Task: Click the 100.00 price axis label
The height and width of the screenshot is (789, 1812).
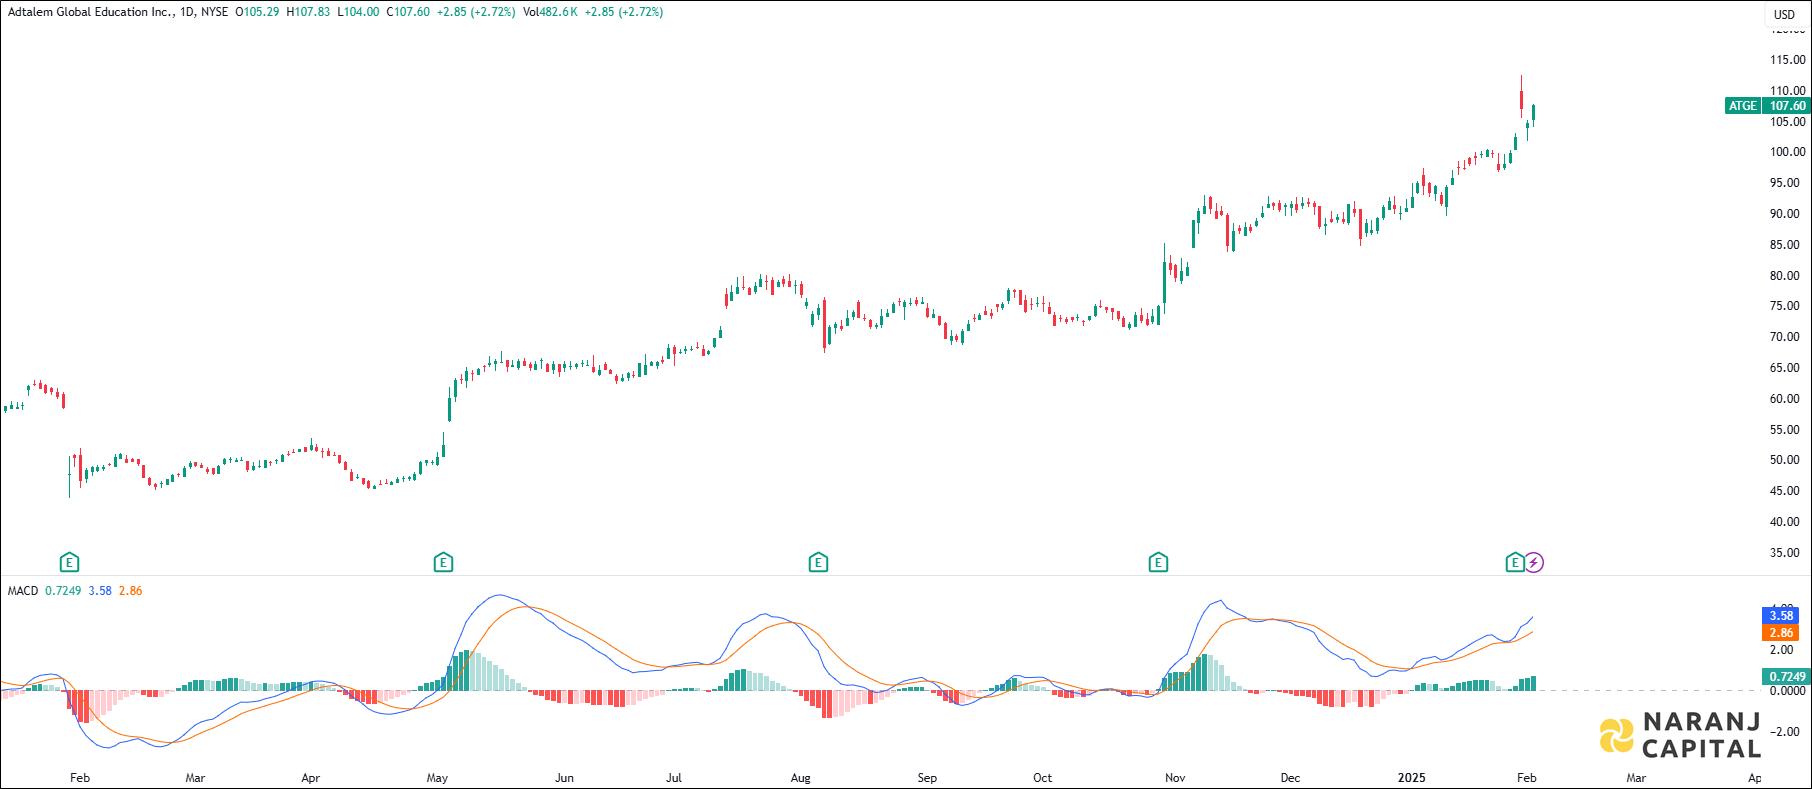Action: pyautogui.click(x=1788, y=152)
